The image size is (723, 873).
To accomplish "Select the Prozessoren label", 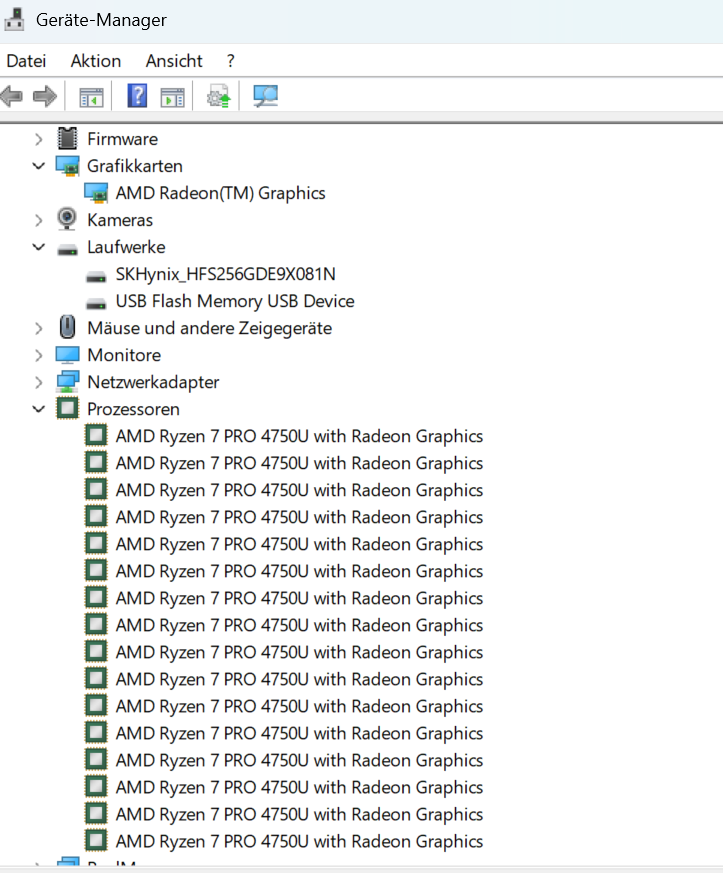I will pos(133,409).
